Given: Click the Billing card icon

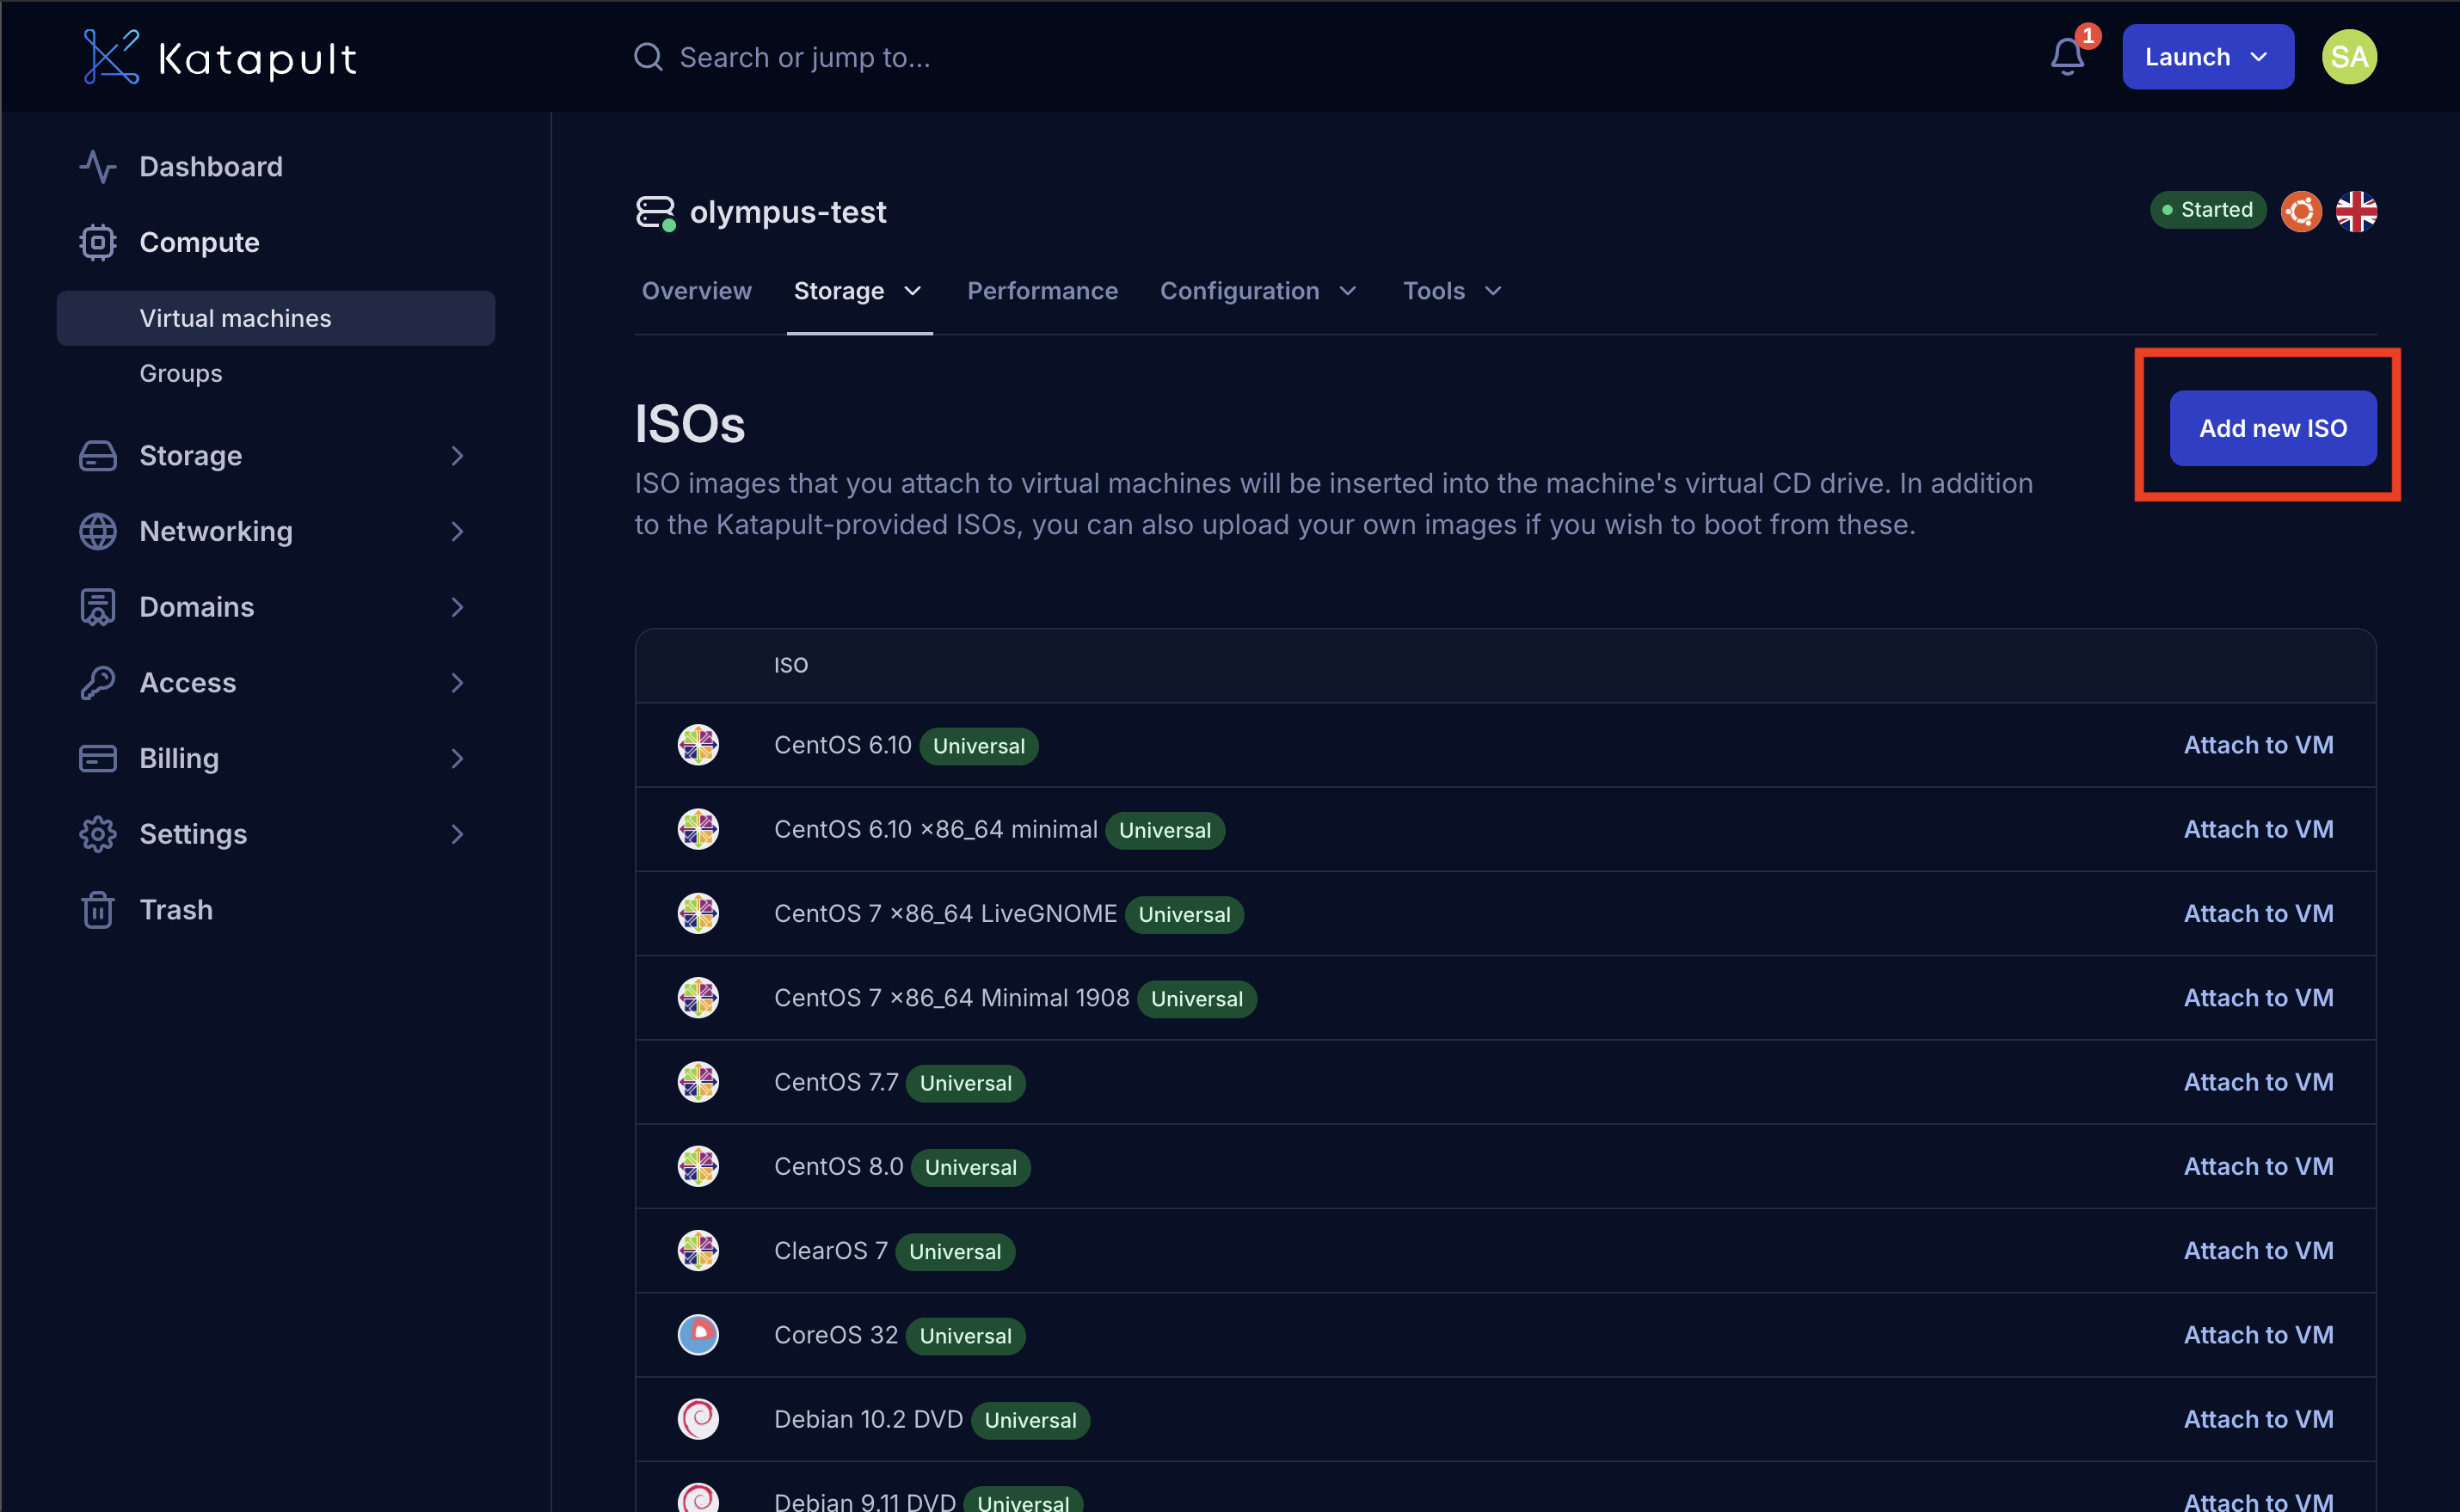Looking at the screenshot, I should pos(97,758).
